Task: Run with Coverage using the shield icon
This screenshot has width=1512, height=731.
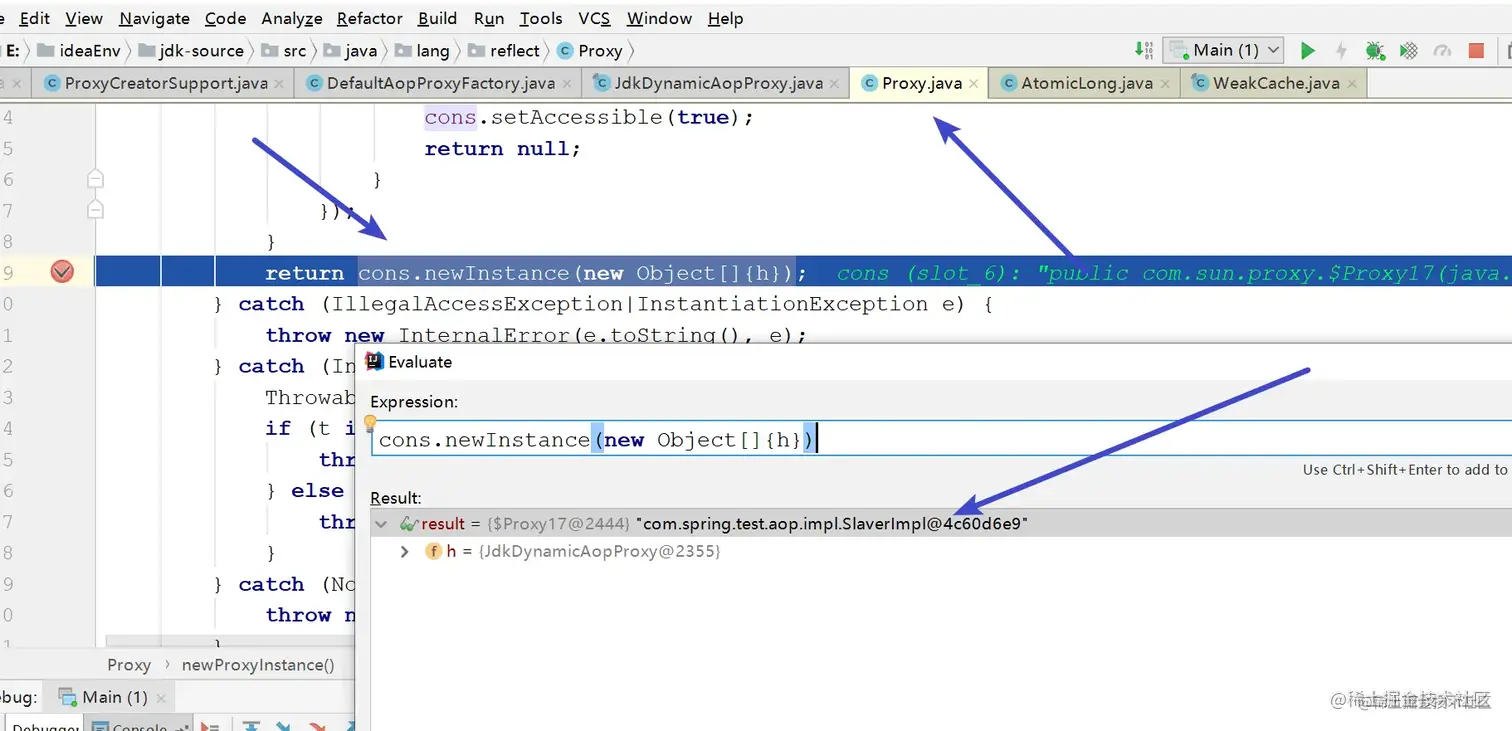Action: 1408,50
